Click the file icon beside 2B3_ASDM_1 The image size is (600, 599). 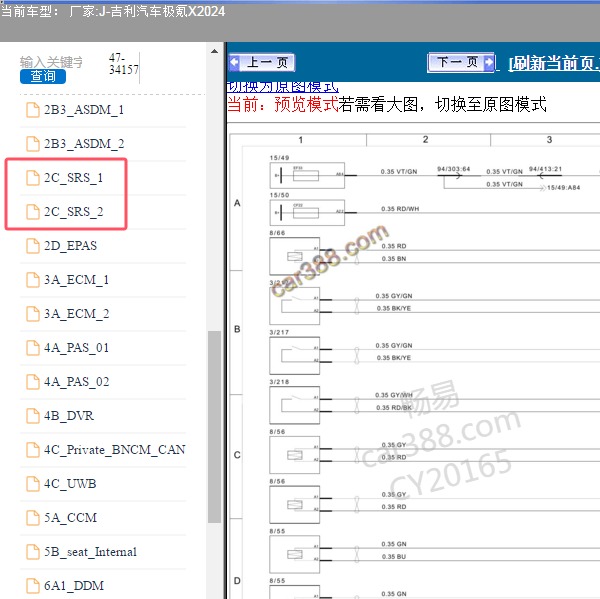click(33, 110)
